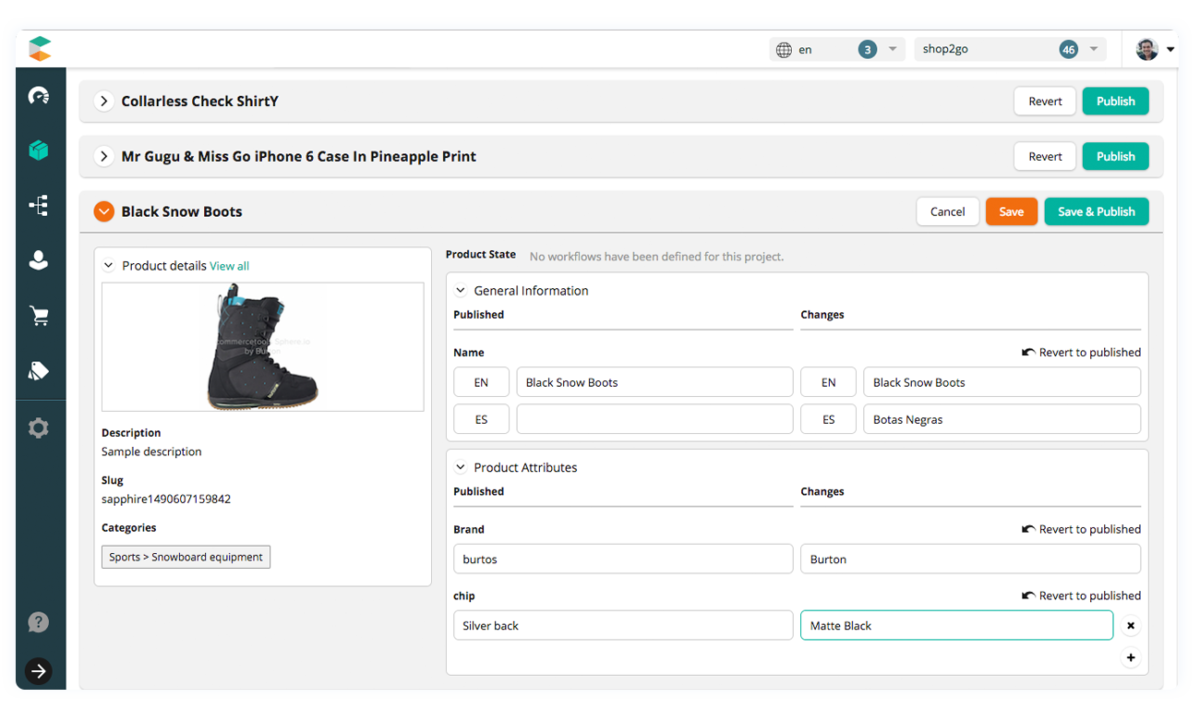Click the published Silver back field
Screen dimensions: 1200x722
pos(623,626)
